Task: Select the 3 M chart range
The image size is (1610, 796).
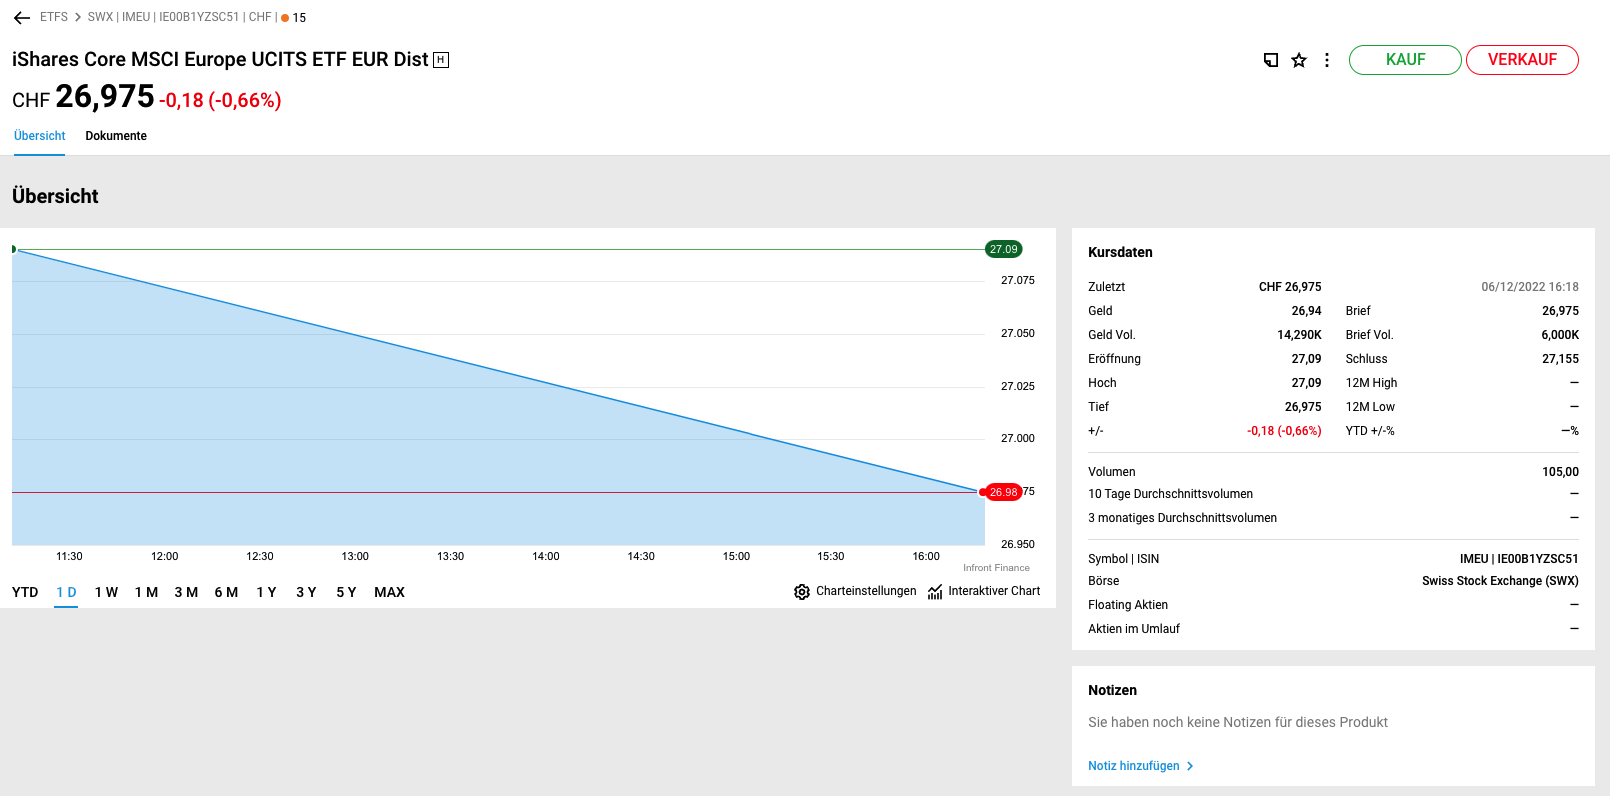Action: click(x=186, y=592)
